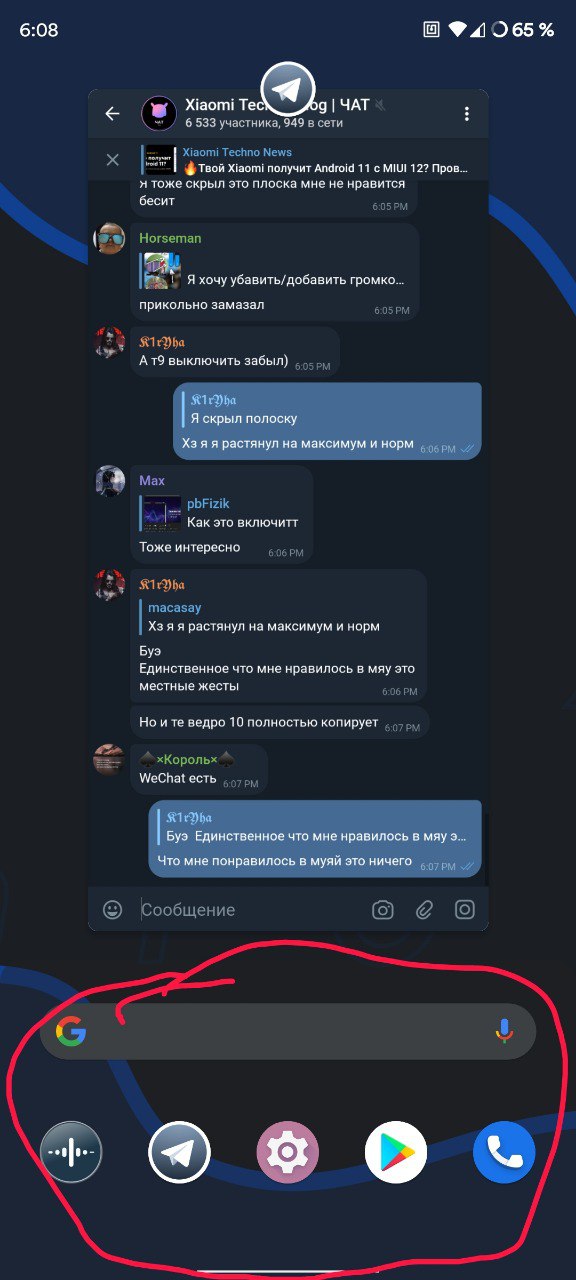
Task: Tap the Сообщение message input field
Action: (250, 909)
